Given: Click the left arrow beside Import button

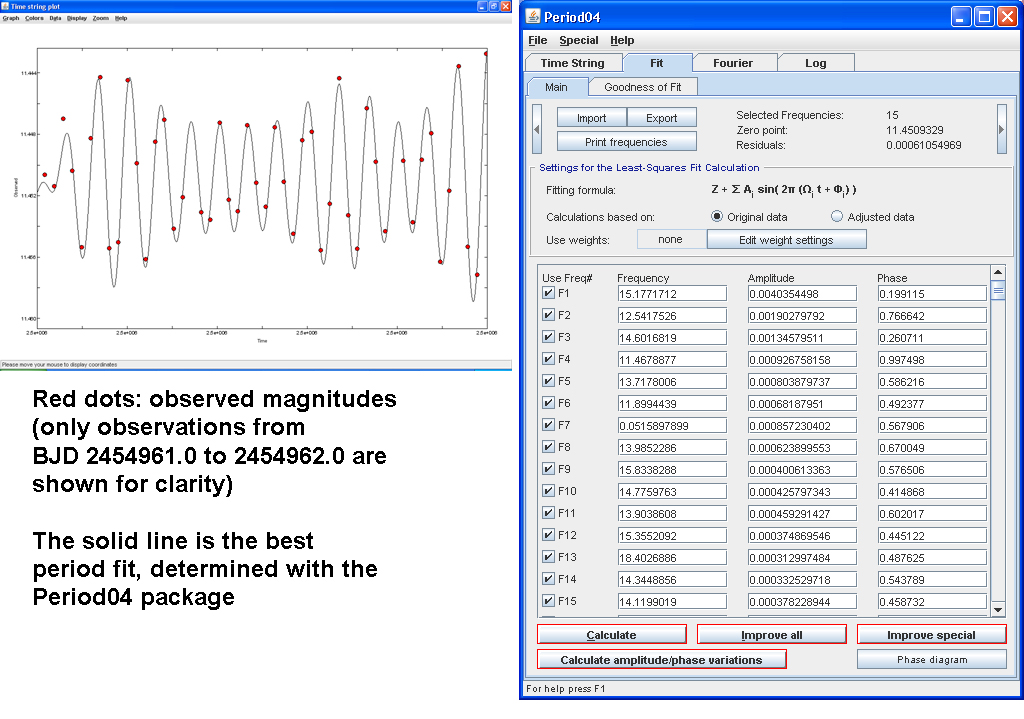Looking at the screenshot, I should point(537,129).
